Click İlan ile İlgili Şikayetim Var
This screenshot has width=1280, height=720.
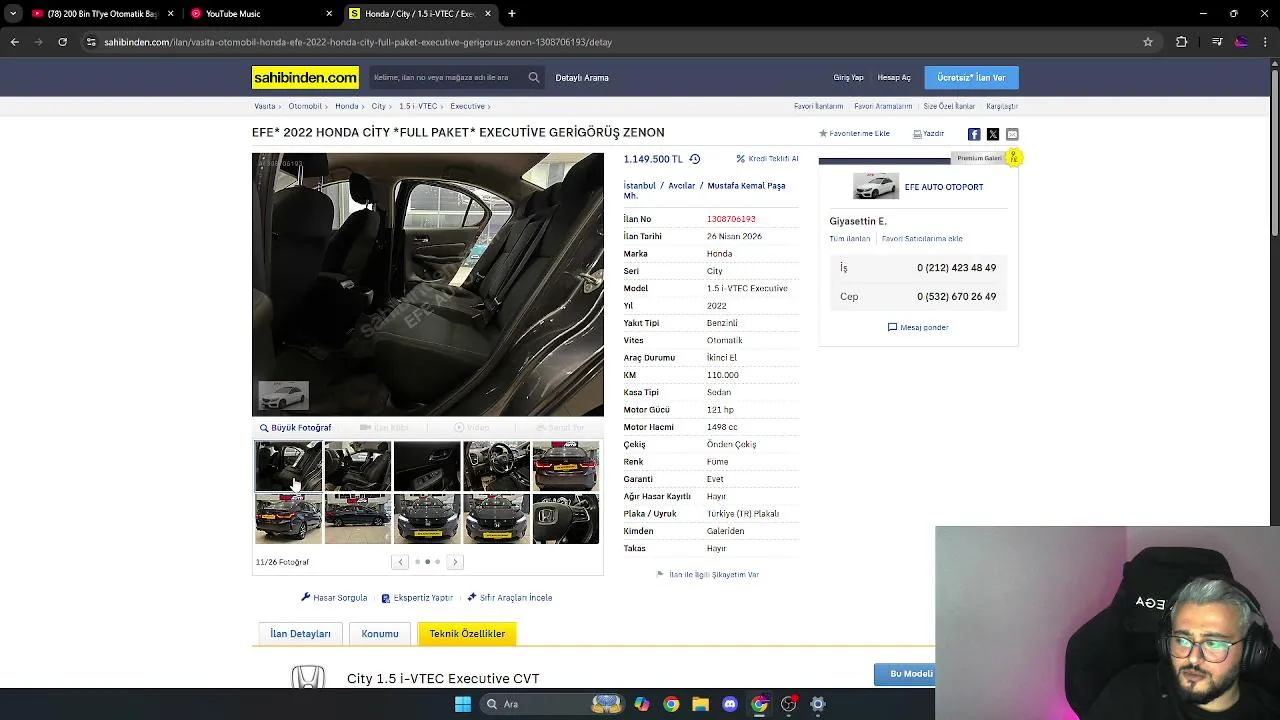708,575
